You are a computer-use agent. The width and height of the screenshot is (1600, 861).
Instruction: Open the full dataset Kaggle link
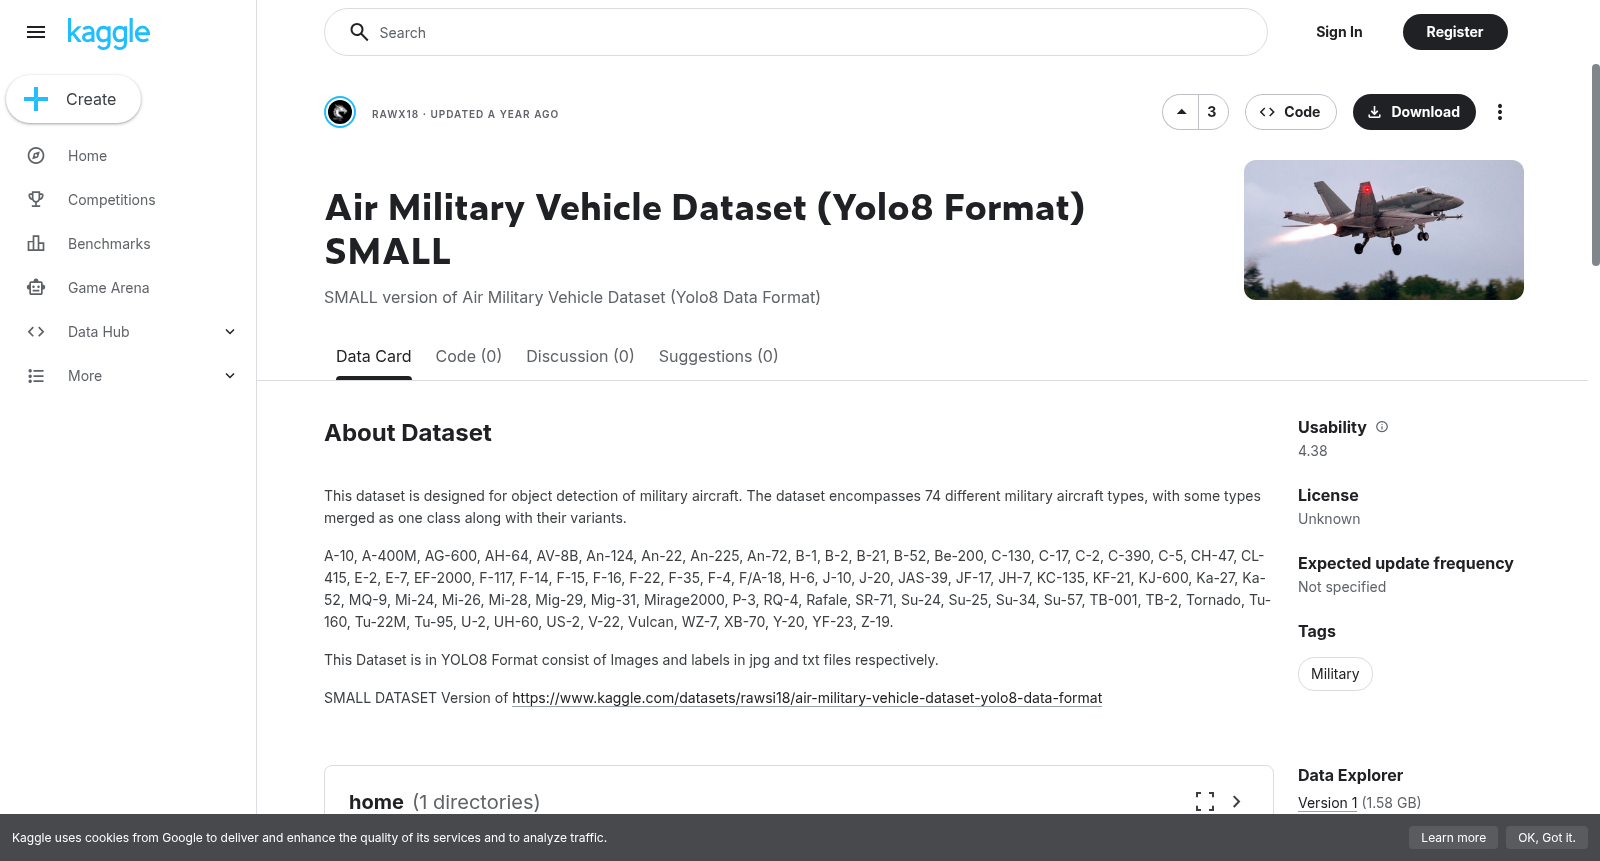(x=807, y=698)
